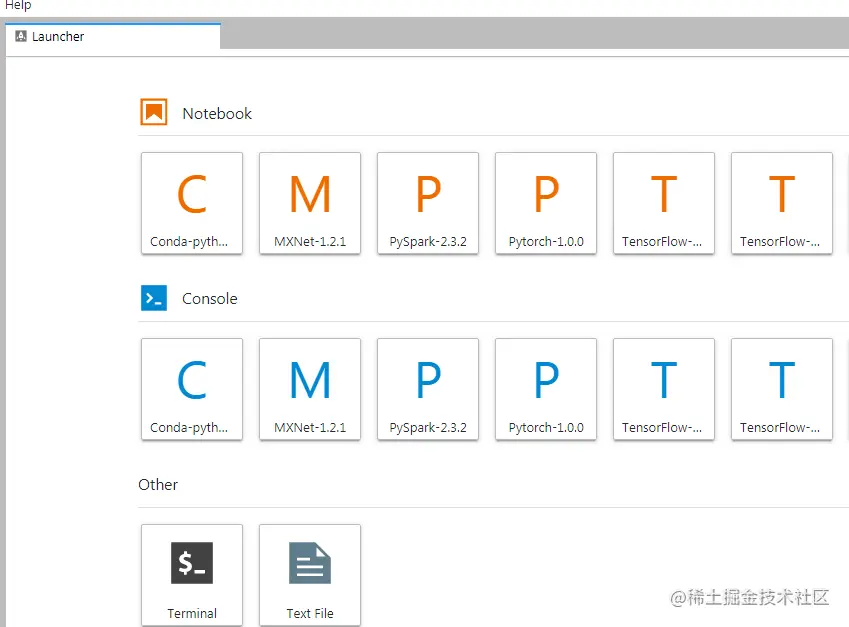Click the orange Notebook section icon
Viewport: 849px width, 627px height.
pyautogui.click(x=154, y=112)
